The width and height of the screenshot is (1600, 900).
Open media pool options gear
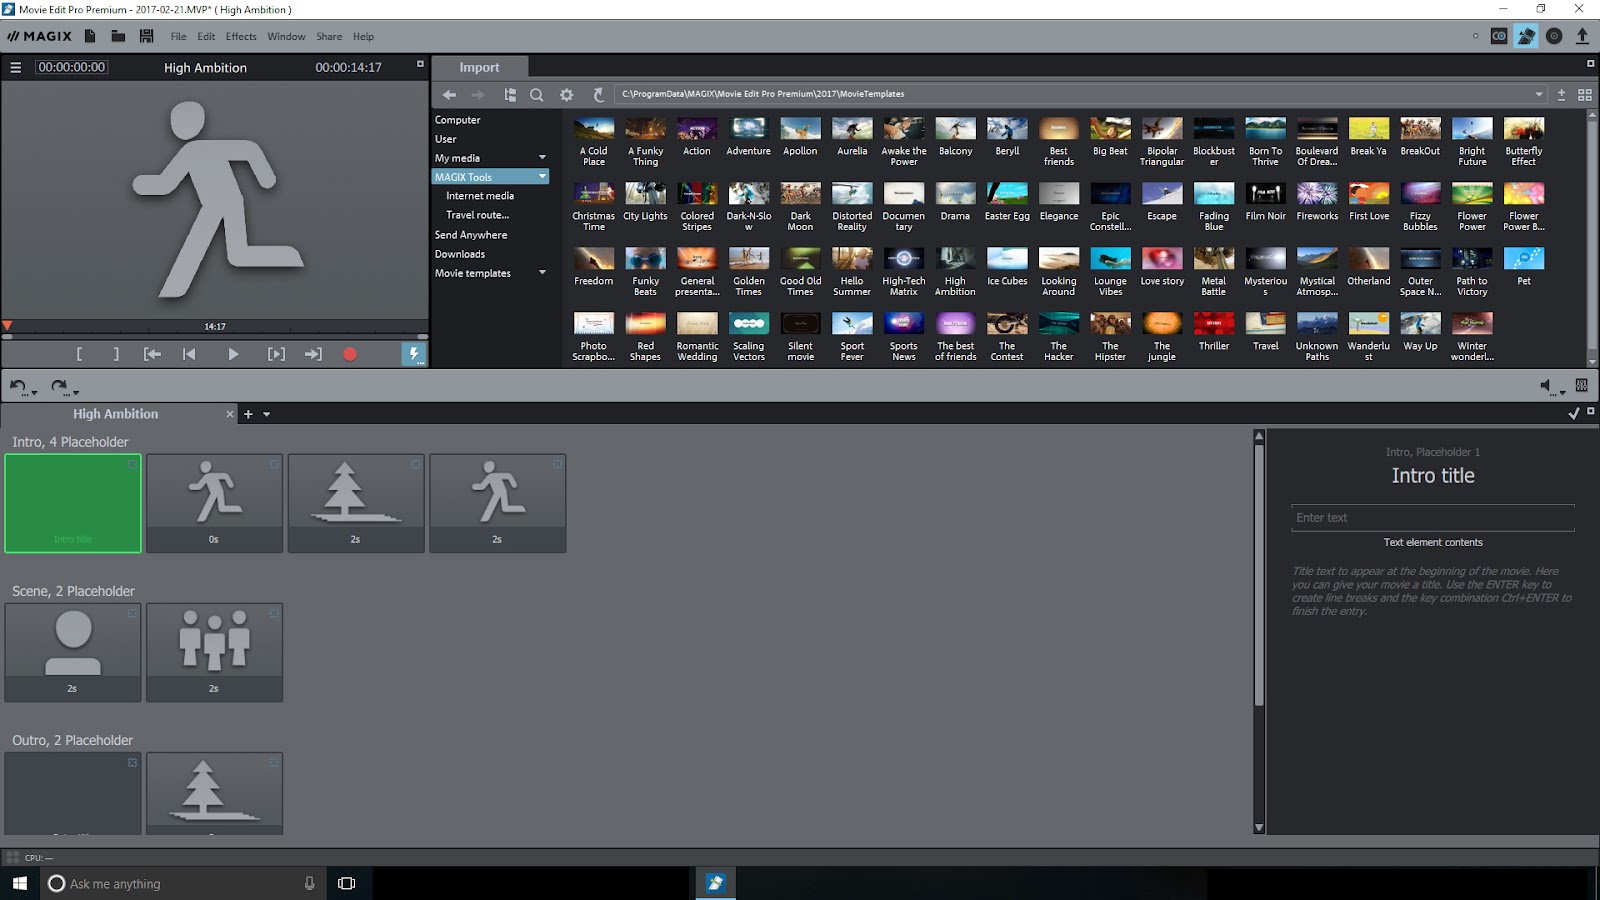567,95
